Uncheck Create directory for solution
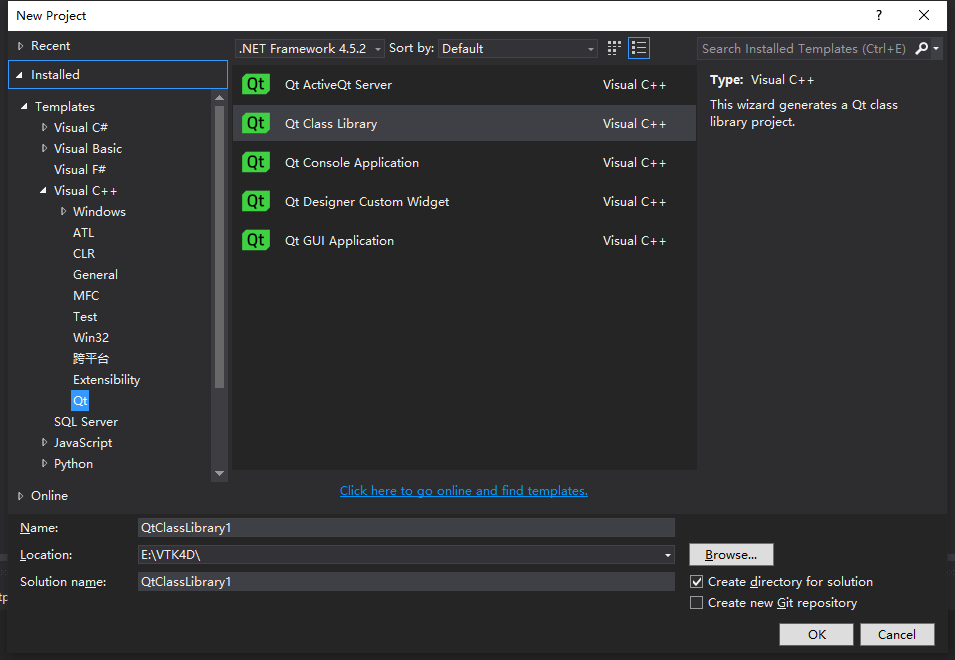The width and height of the screenshot is (955, 660). (x=696, y=581)
